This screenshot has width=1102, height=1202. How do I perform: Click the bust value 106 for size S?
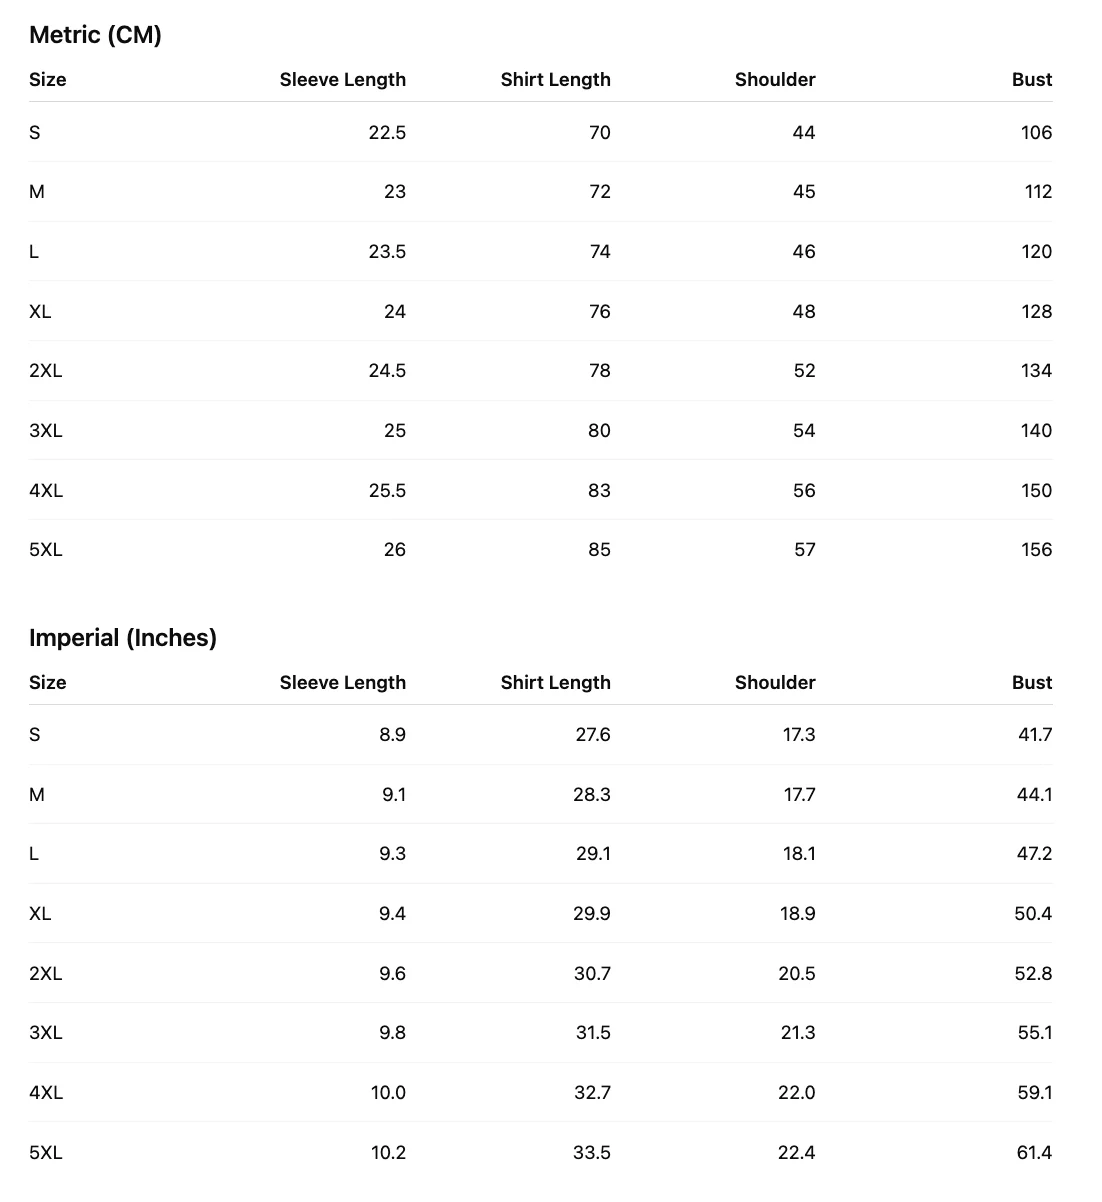tap(1036, 133)
